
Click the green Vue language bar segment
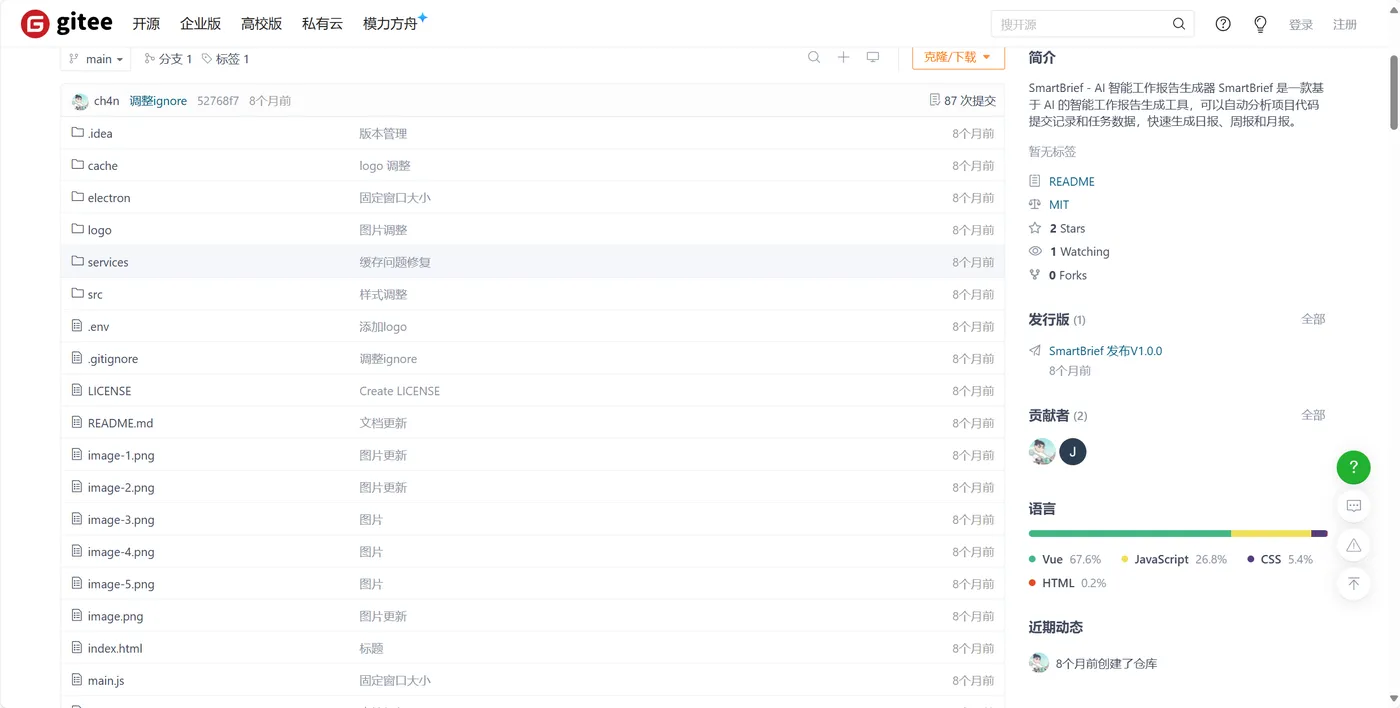pos(1130,534)
